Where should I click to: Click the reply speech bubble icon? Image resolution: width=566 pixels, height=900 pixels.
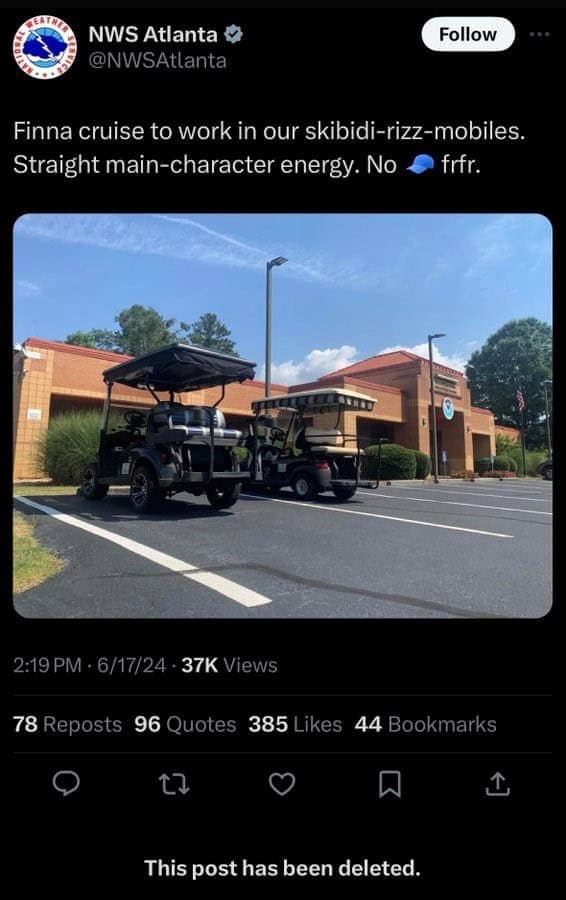coord(66,783)
